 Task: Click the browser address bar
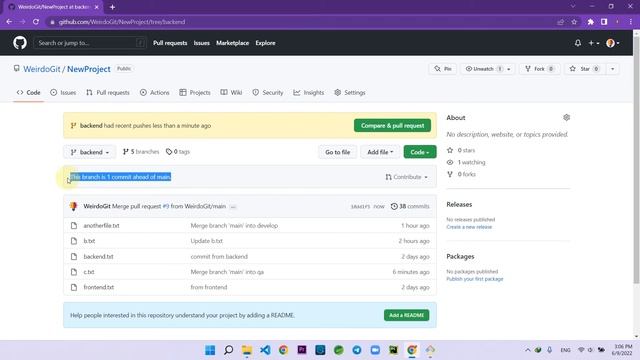click(302, 22)
